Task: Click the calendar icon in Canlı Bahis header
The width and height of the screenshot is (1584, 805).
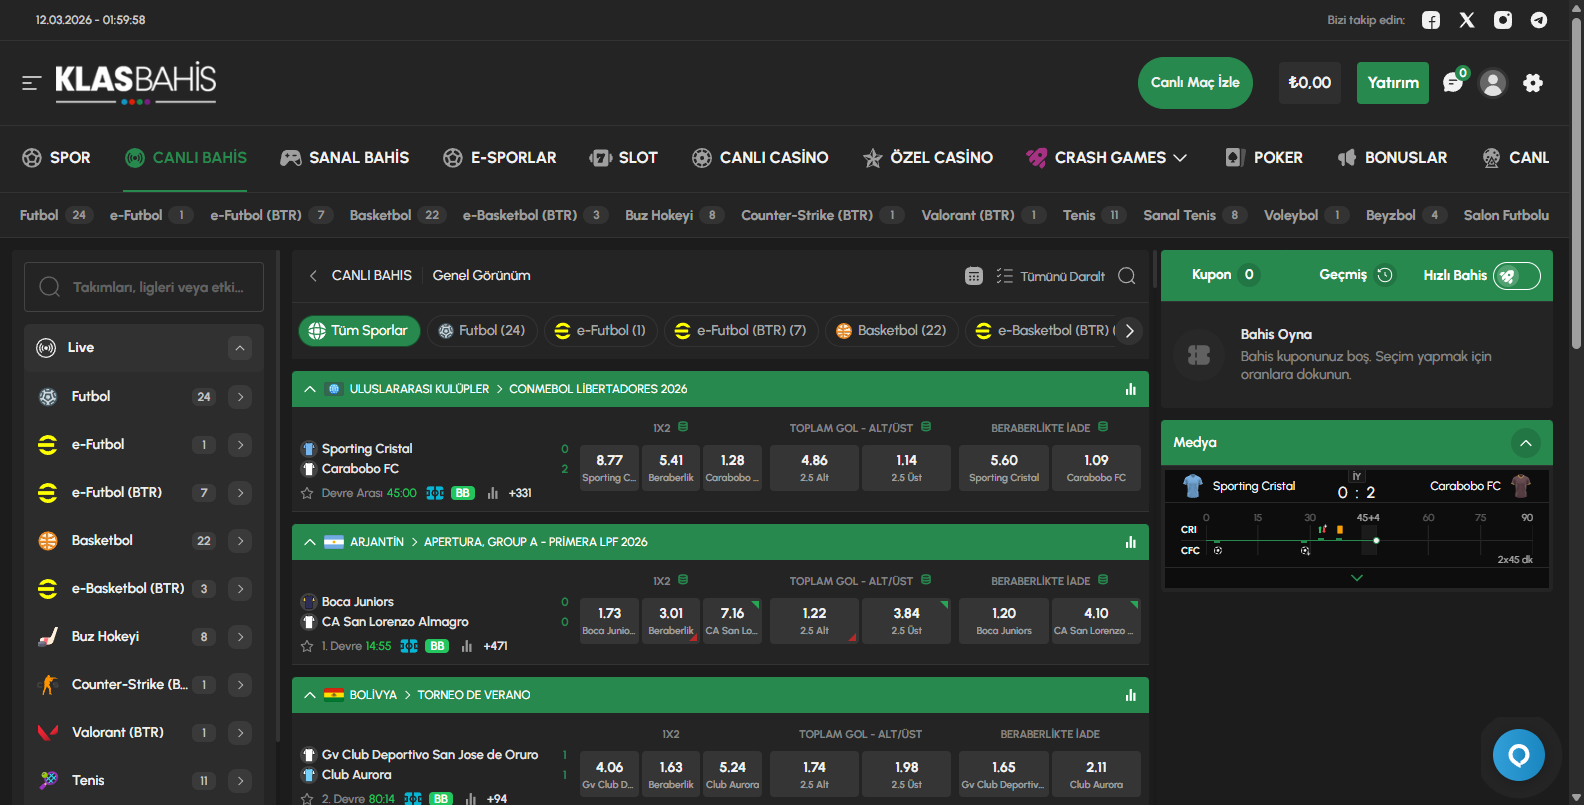Action: coord(974,276)
